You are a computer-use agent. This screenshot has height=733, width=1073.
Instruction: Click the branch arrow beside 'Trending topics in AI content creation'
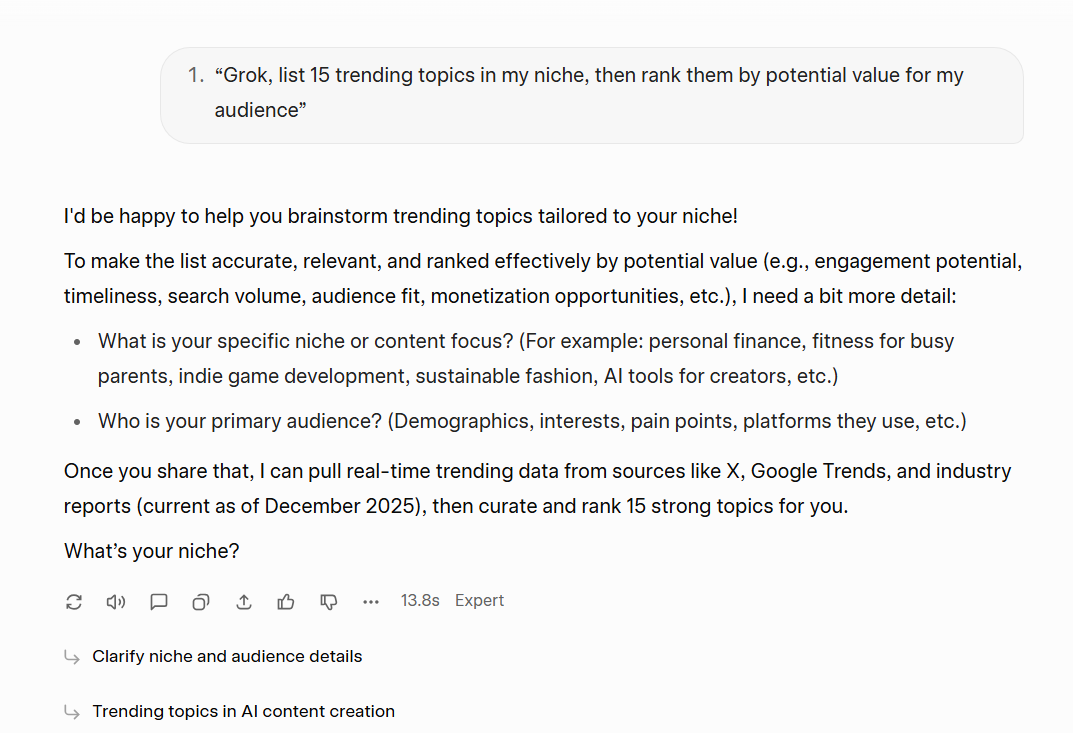click(x=71, y=712)
